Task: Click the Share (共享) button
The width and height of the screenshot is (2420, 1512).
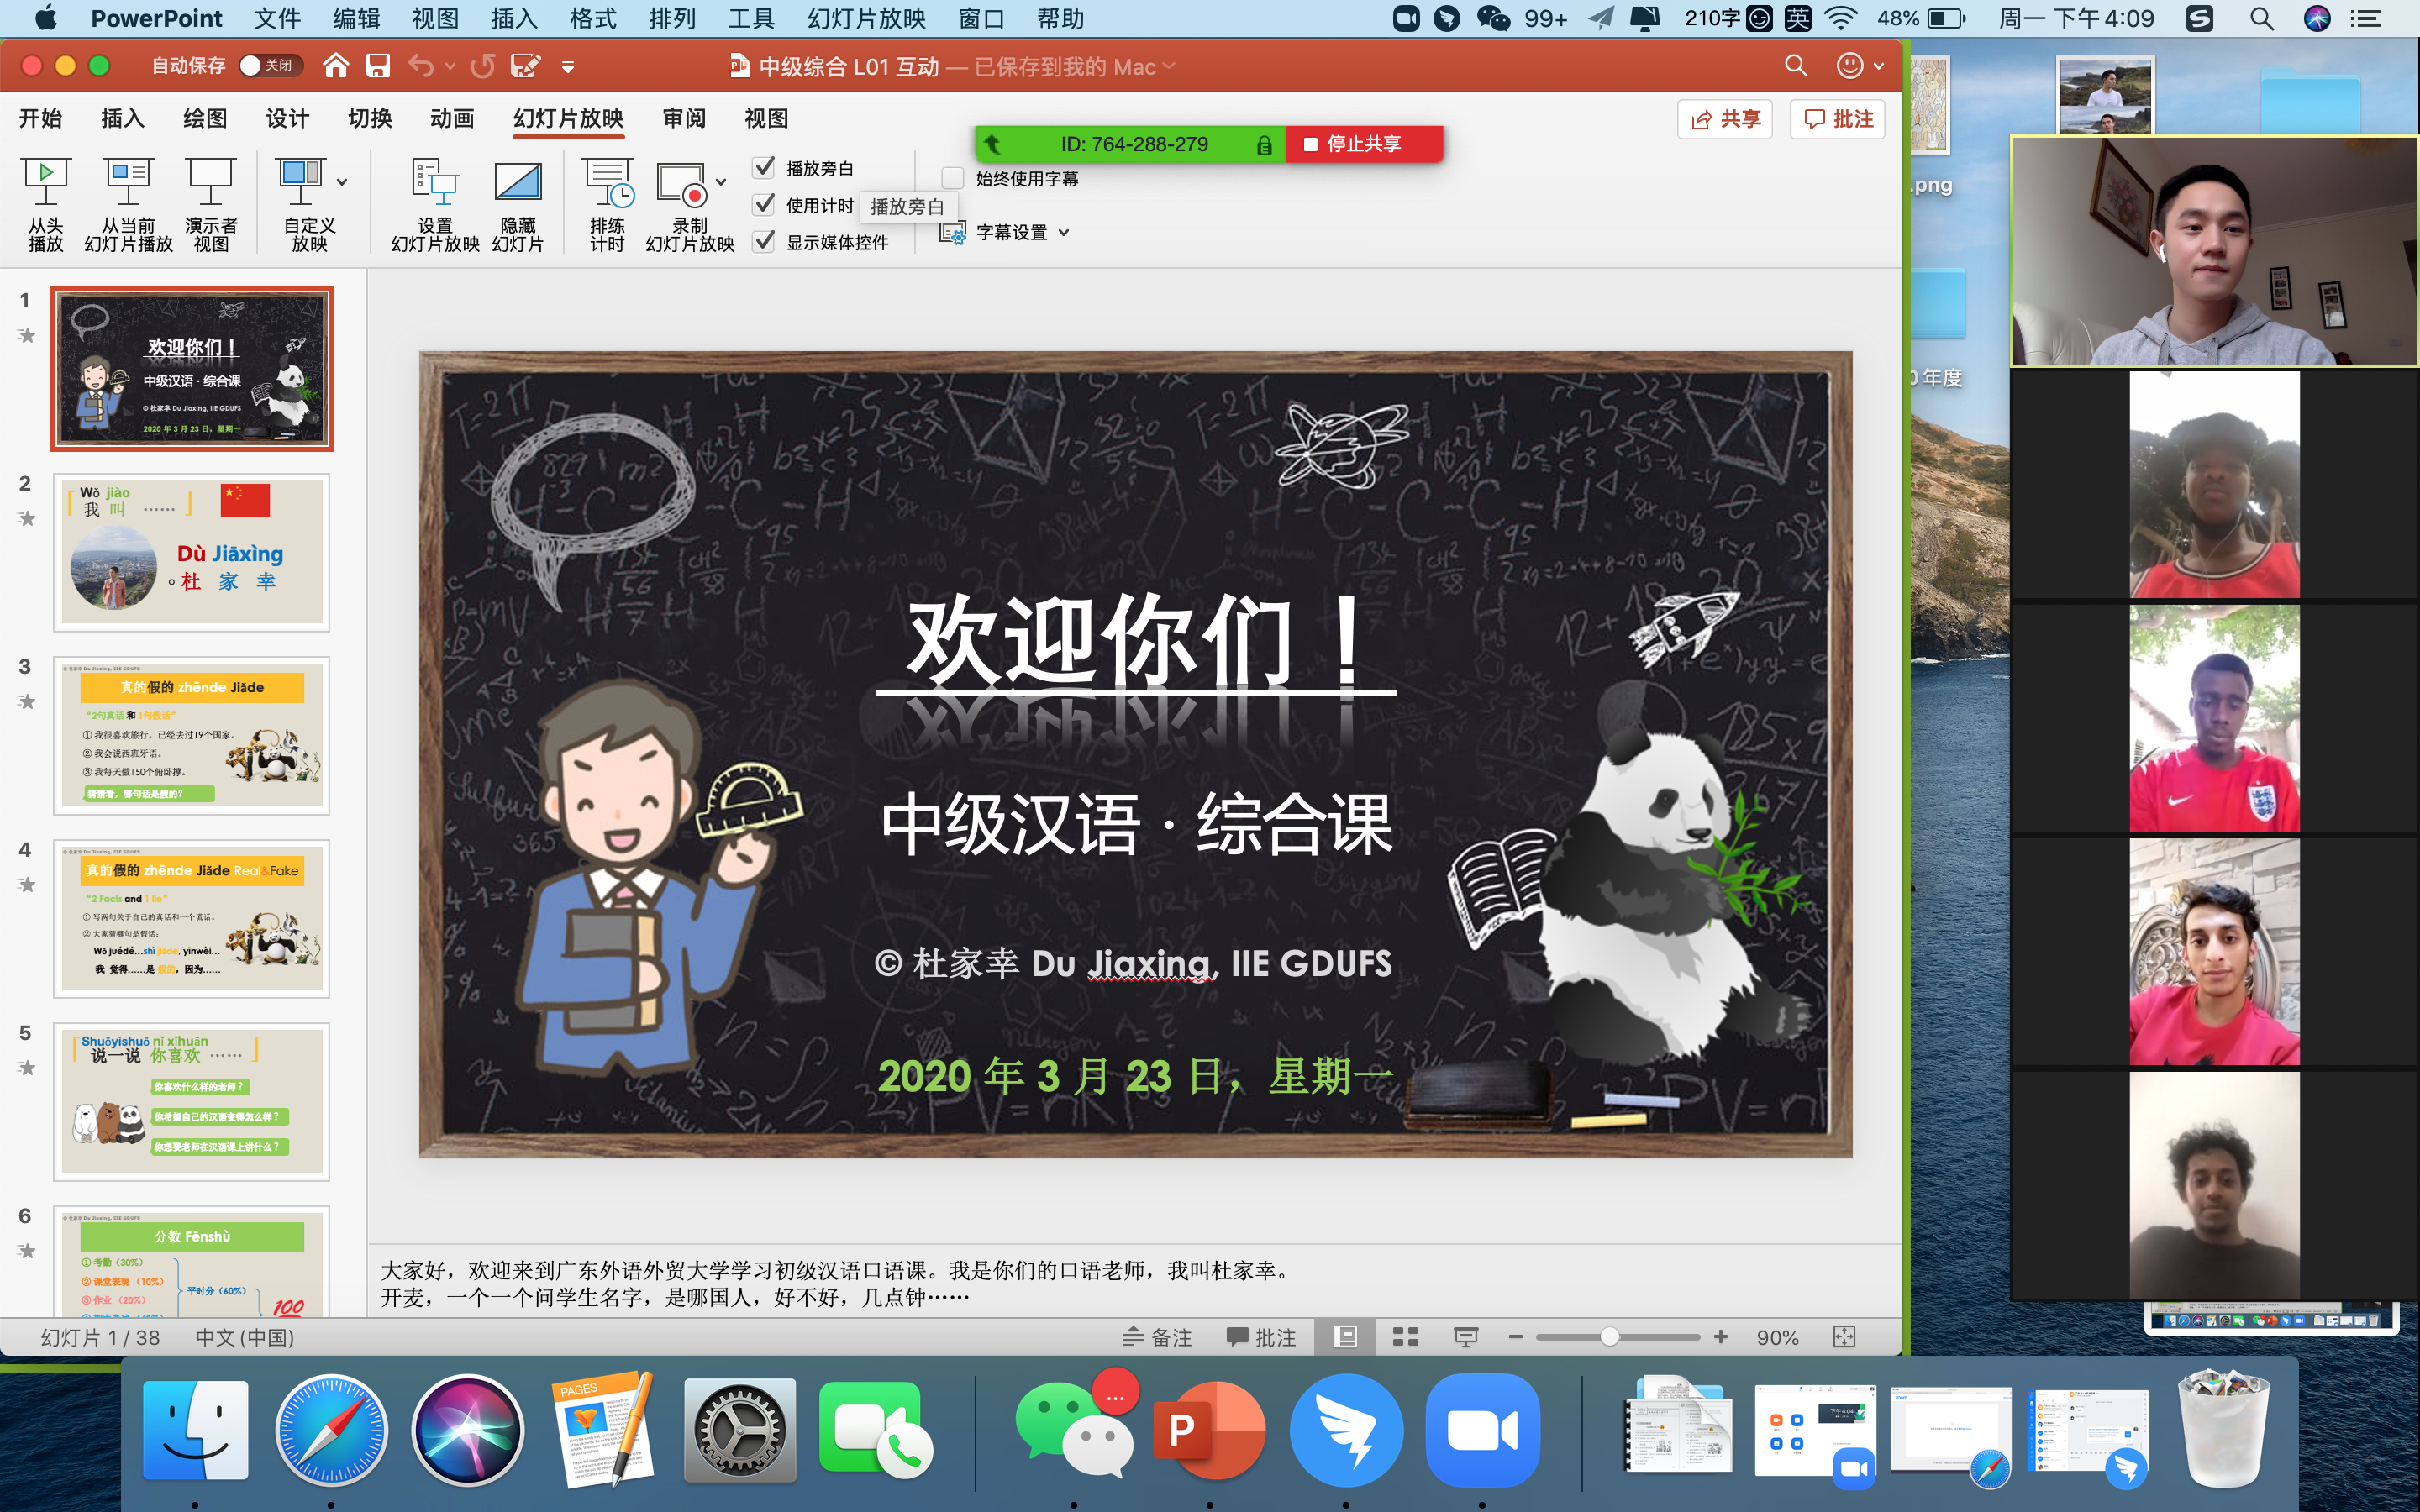Action: point(1725,119)
